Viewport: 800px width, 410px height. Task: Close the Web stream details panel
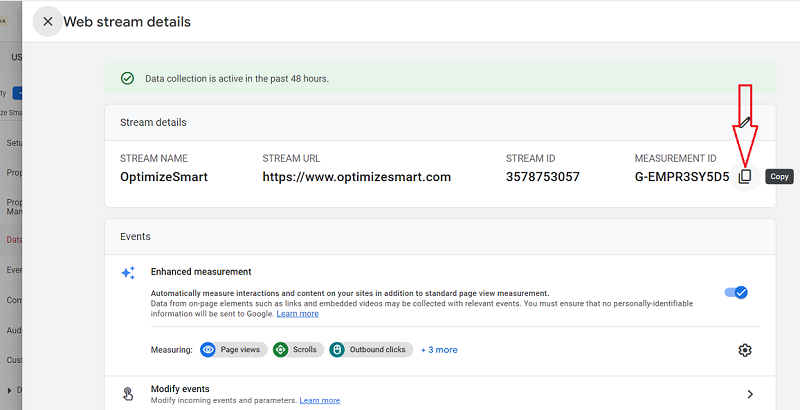(48, 21)
